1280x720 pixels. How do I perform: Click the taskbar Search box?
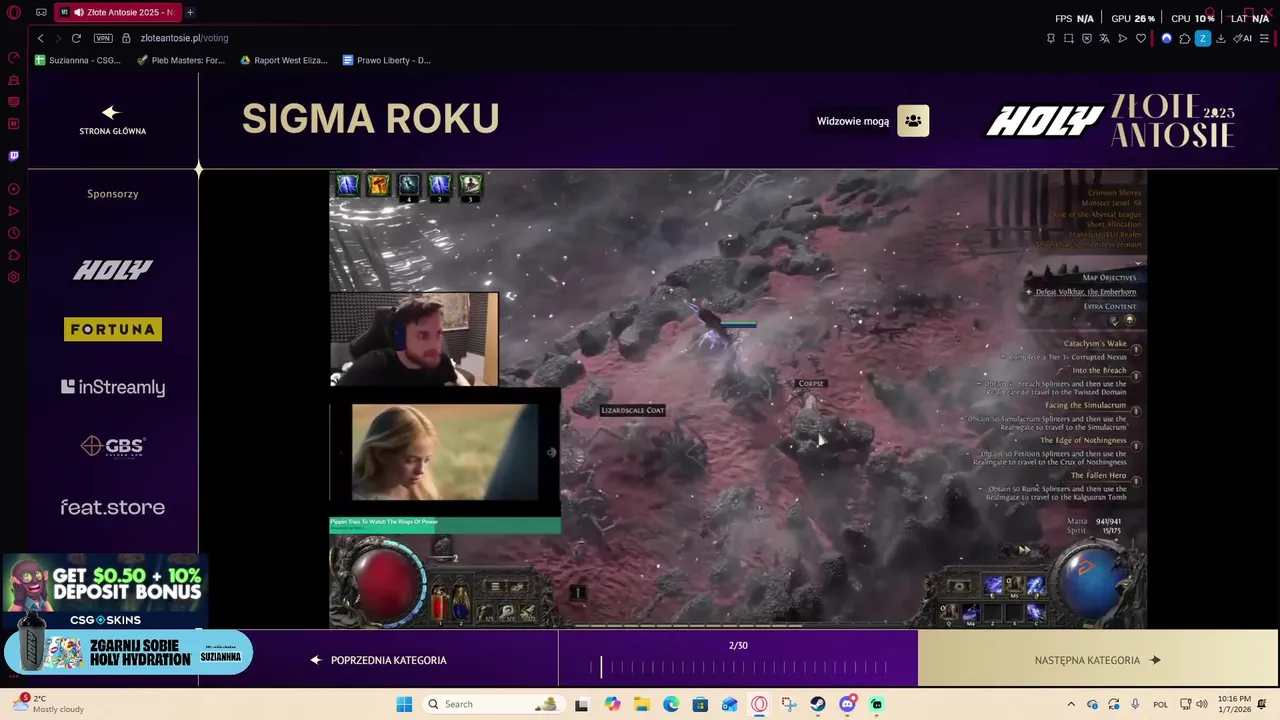click(x=492, y=704)
